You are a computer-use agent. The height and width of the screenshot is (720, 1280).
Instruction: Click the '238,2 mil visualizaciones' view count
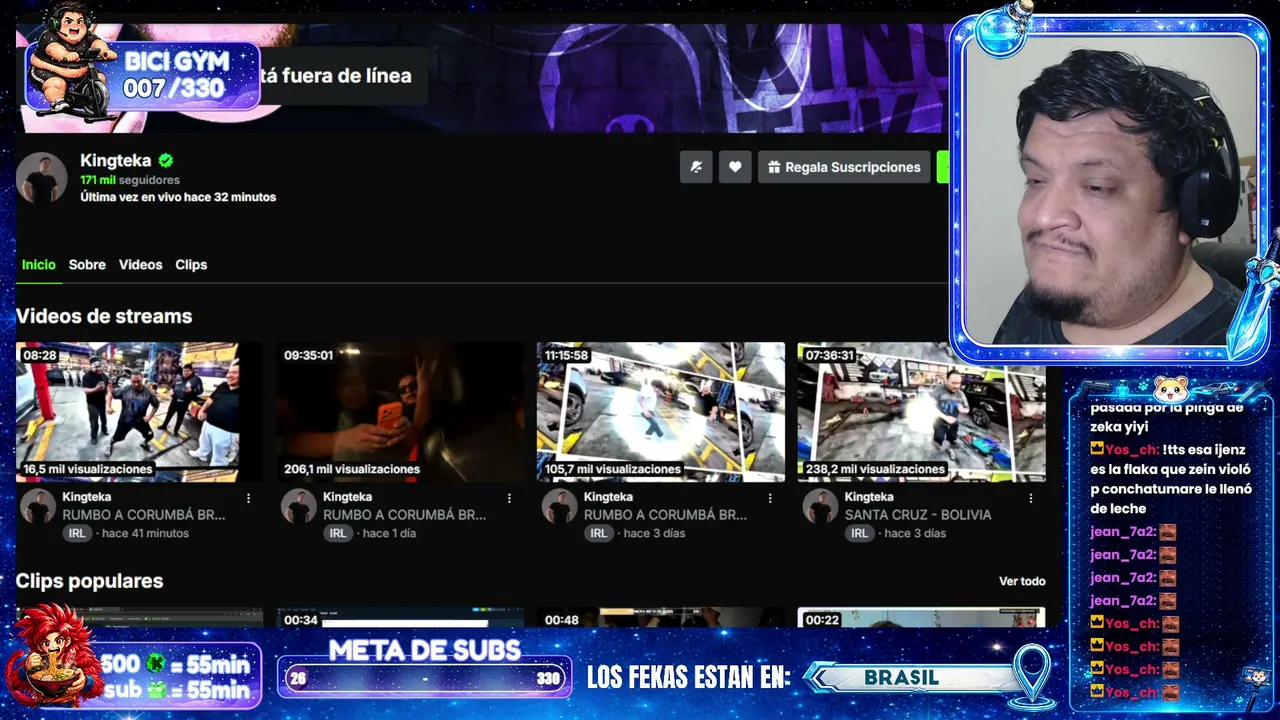[x=873, y=469]
